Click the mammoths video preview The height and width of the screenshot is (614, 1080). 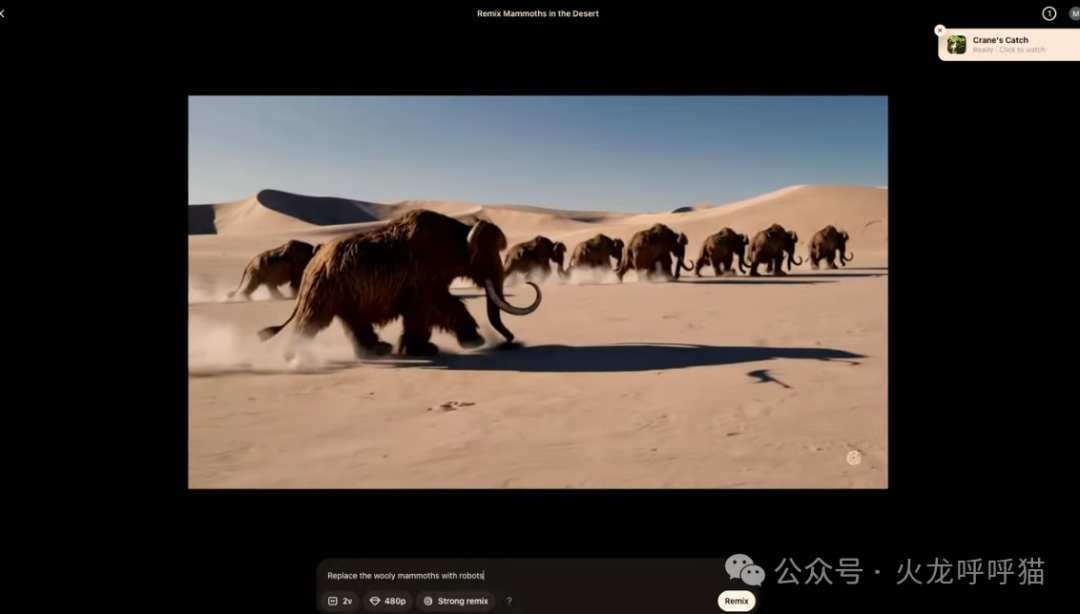(x=538, y=292)
